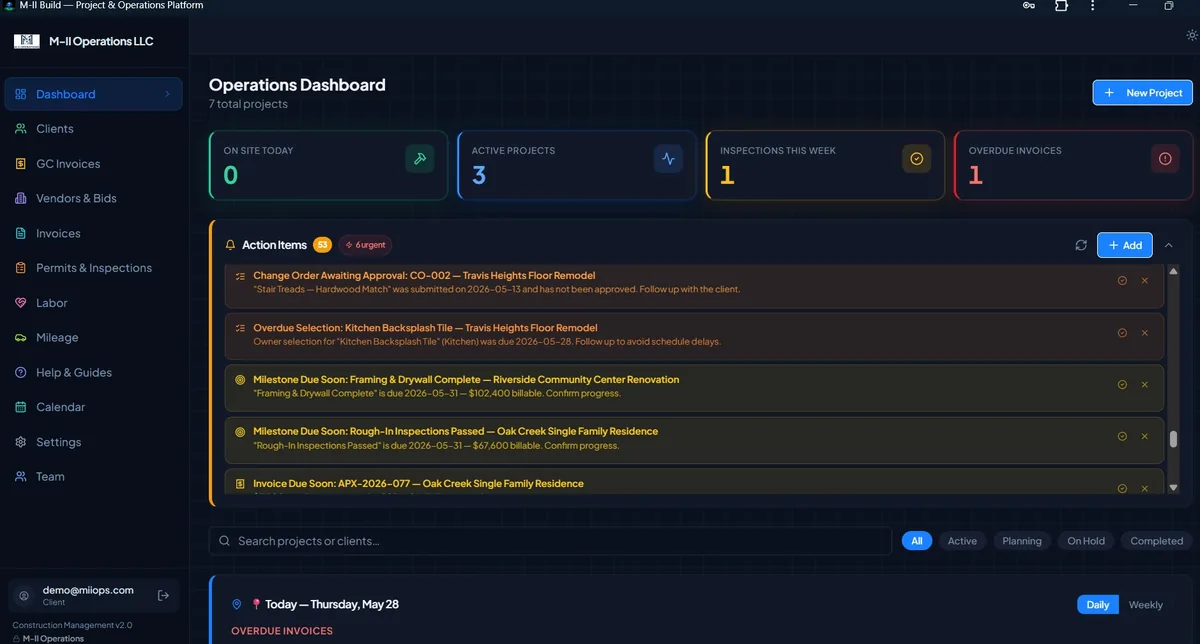The width and height of the screenshot is (1200, 644).
Task: Switch to the Daily view
Action: pos(1098,605)
